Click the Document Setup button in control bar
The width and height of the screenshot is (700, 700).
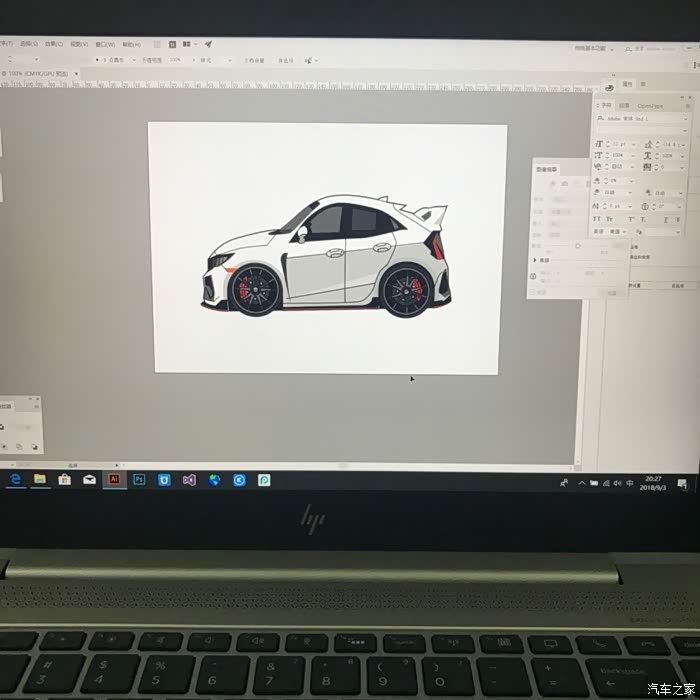click(254, 60)
